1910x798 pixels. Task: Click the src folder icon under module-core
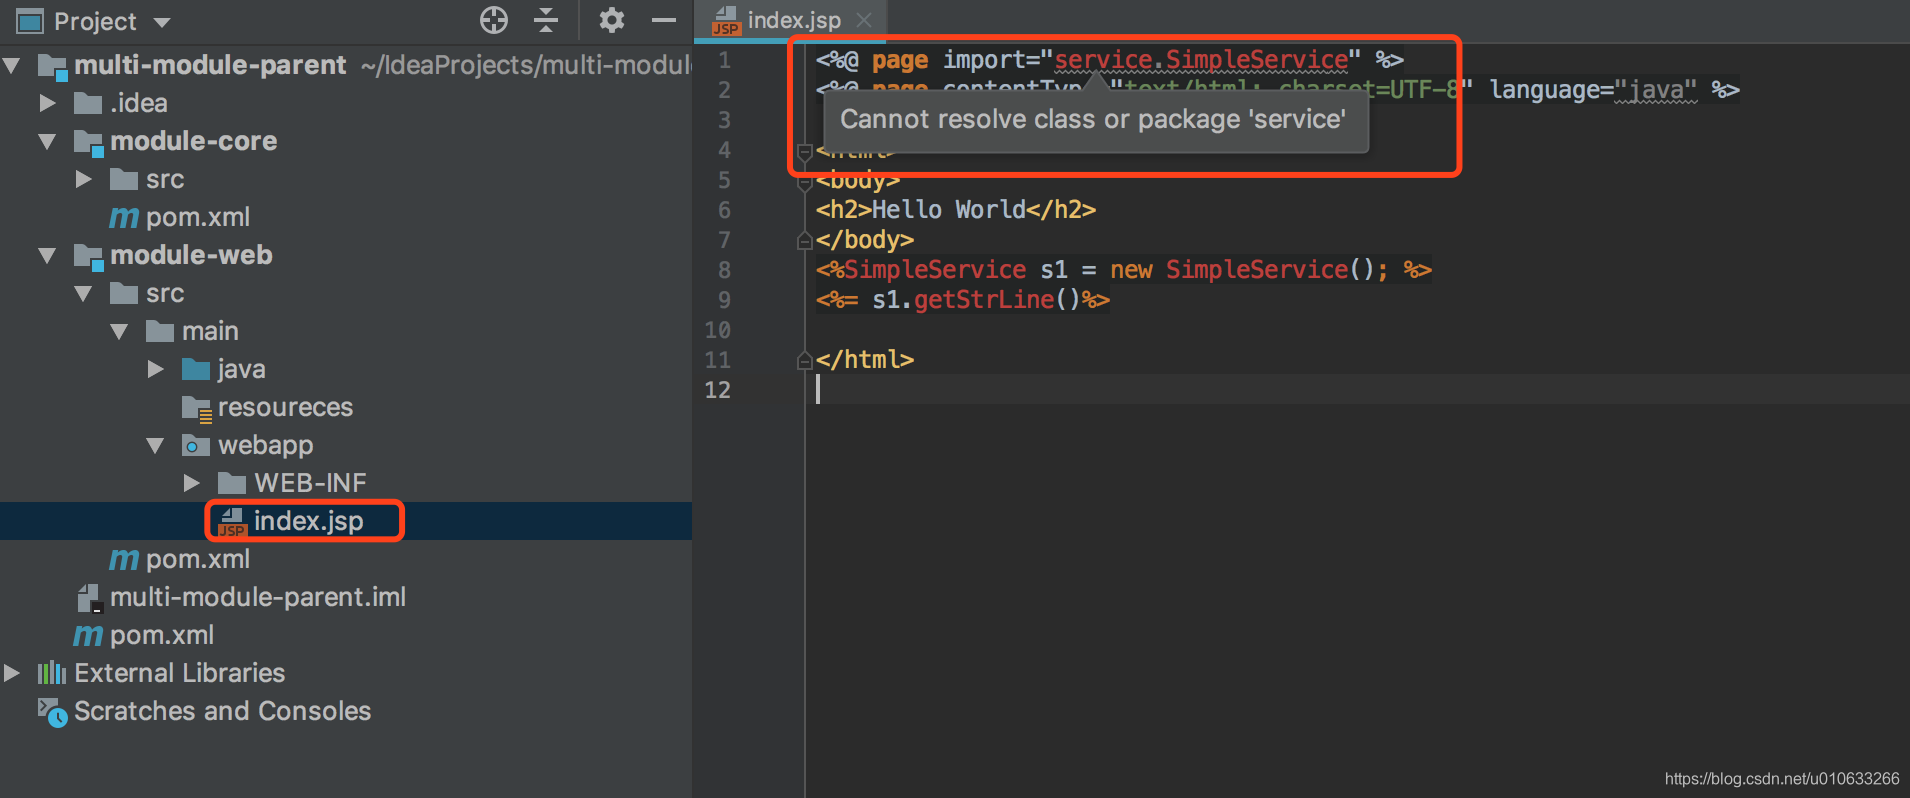124,179
